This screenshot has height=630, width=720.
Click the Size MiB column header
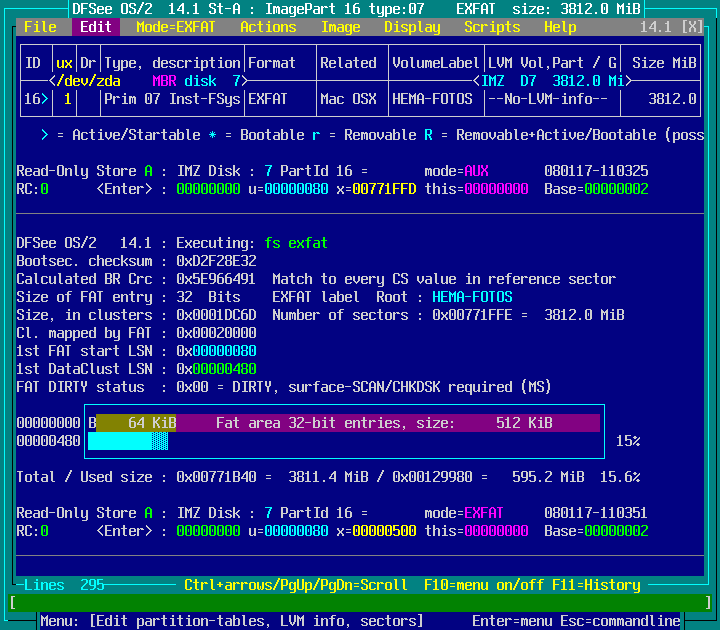(664, 63)
